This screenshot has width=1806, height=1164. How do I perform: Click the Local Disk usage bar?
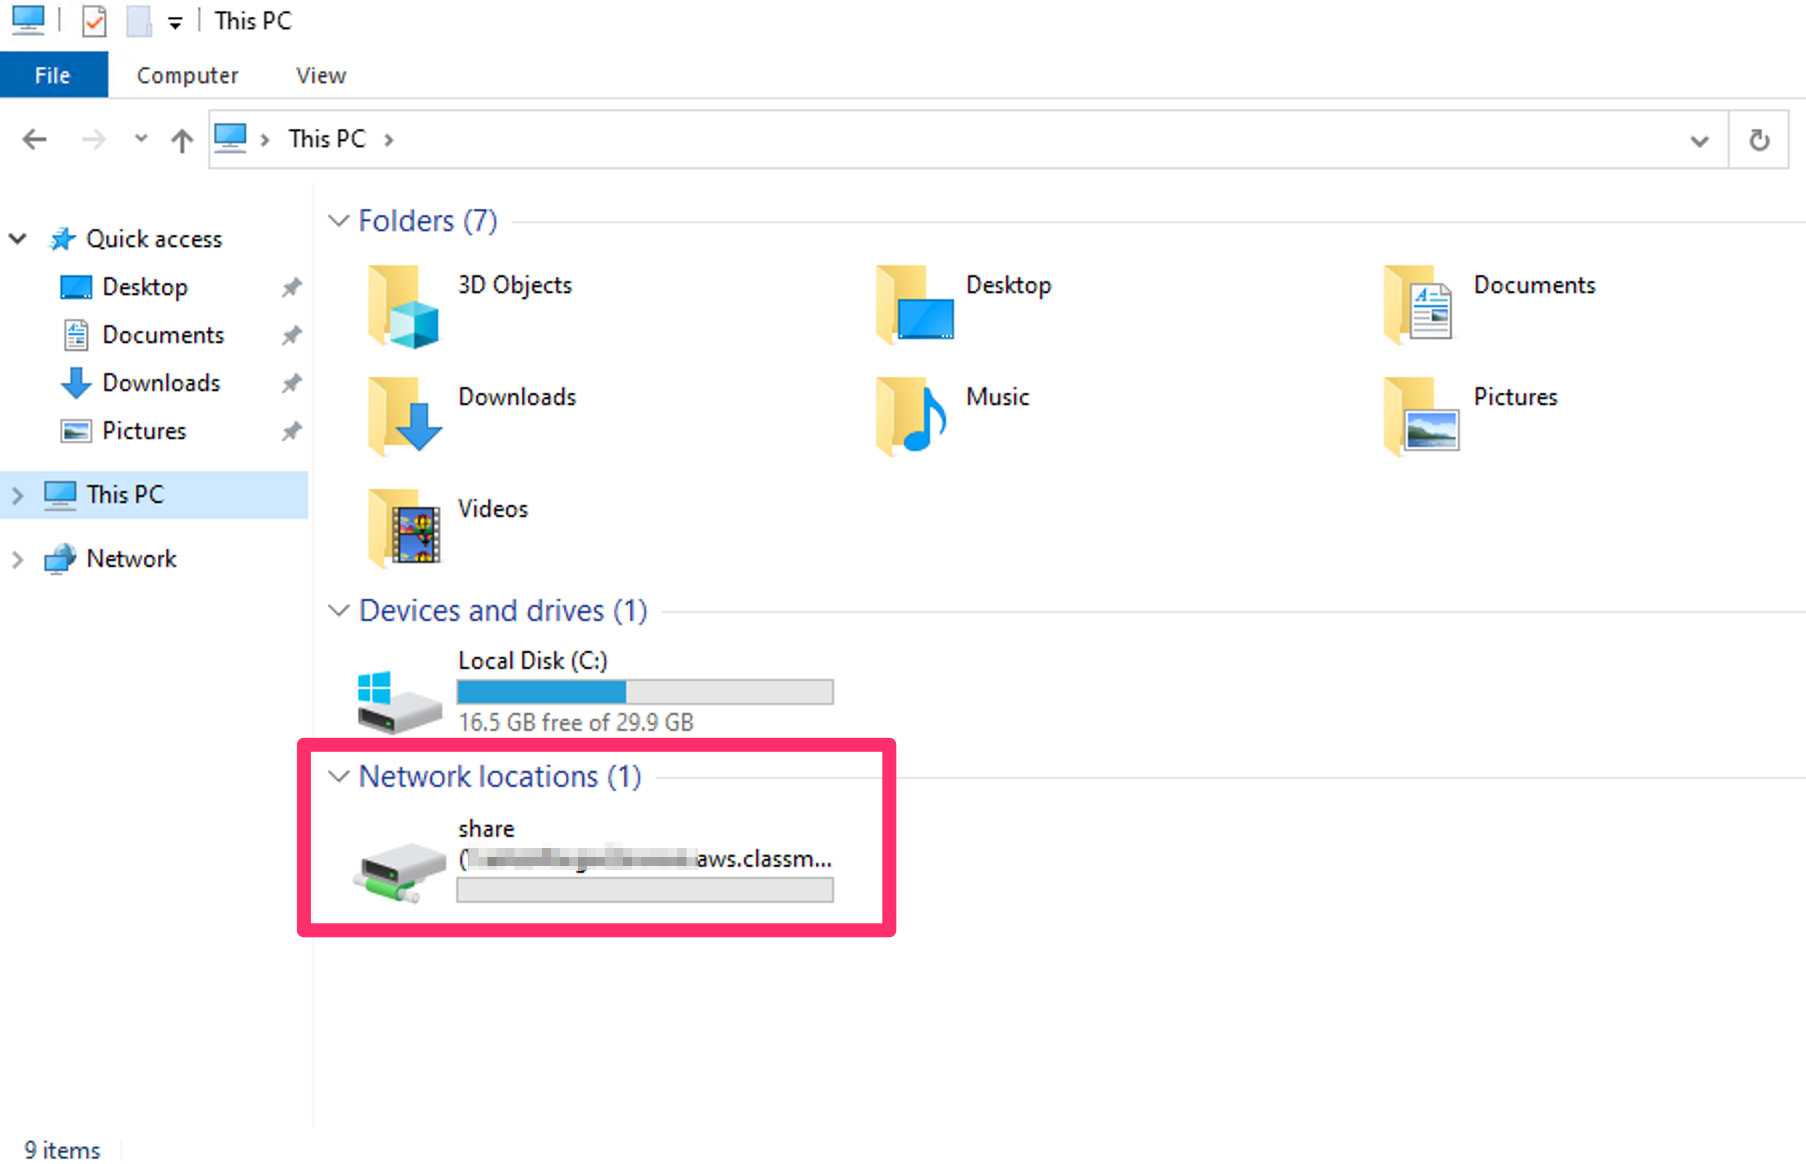point(644,691)
